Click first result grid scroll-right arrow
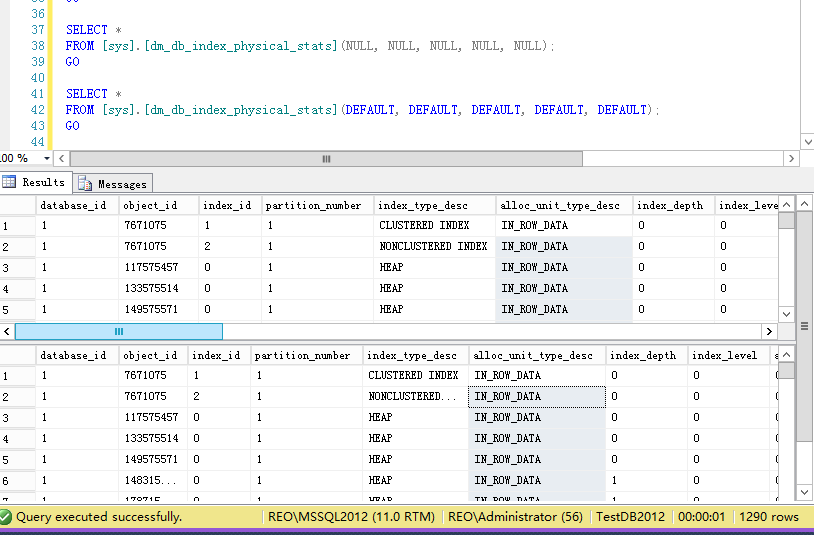The height and width of the screenshot is (535, 814). 769,332
